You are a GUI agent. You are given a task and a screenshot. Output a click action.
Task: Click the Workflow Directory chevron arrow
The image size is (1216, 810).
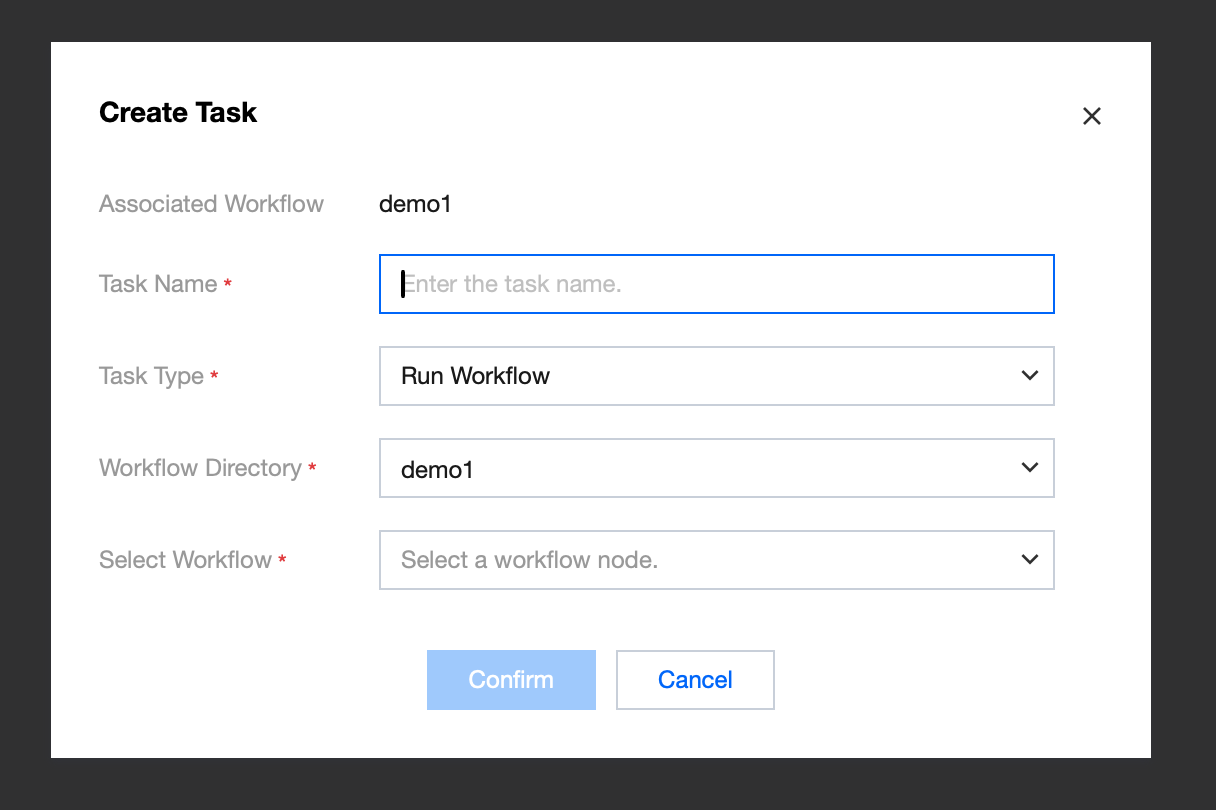(1029, 468)
